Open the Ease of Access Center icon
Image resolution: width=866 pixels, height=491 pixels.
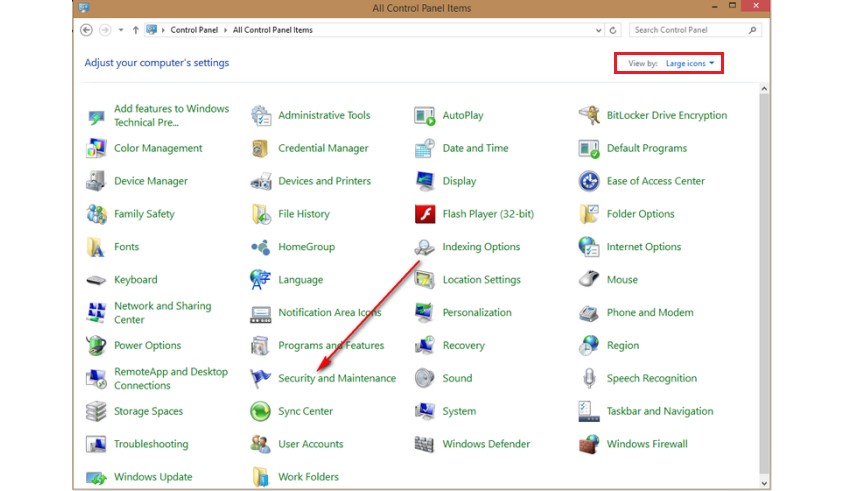click(x=589, y=181)
